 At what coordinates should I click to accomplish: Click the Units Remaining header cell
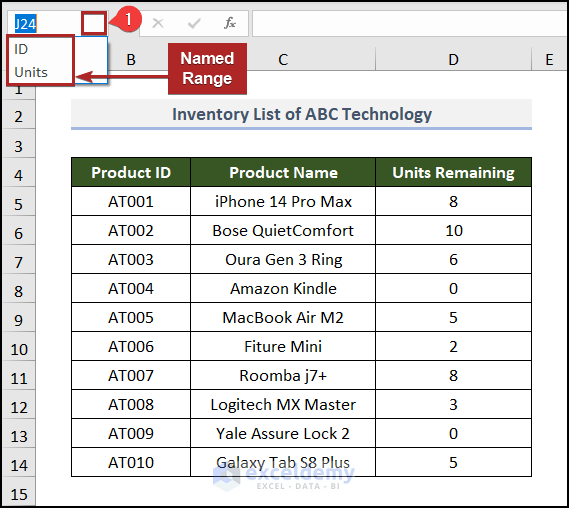click(x=453, y=172)
